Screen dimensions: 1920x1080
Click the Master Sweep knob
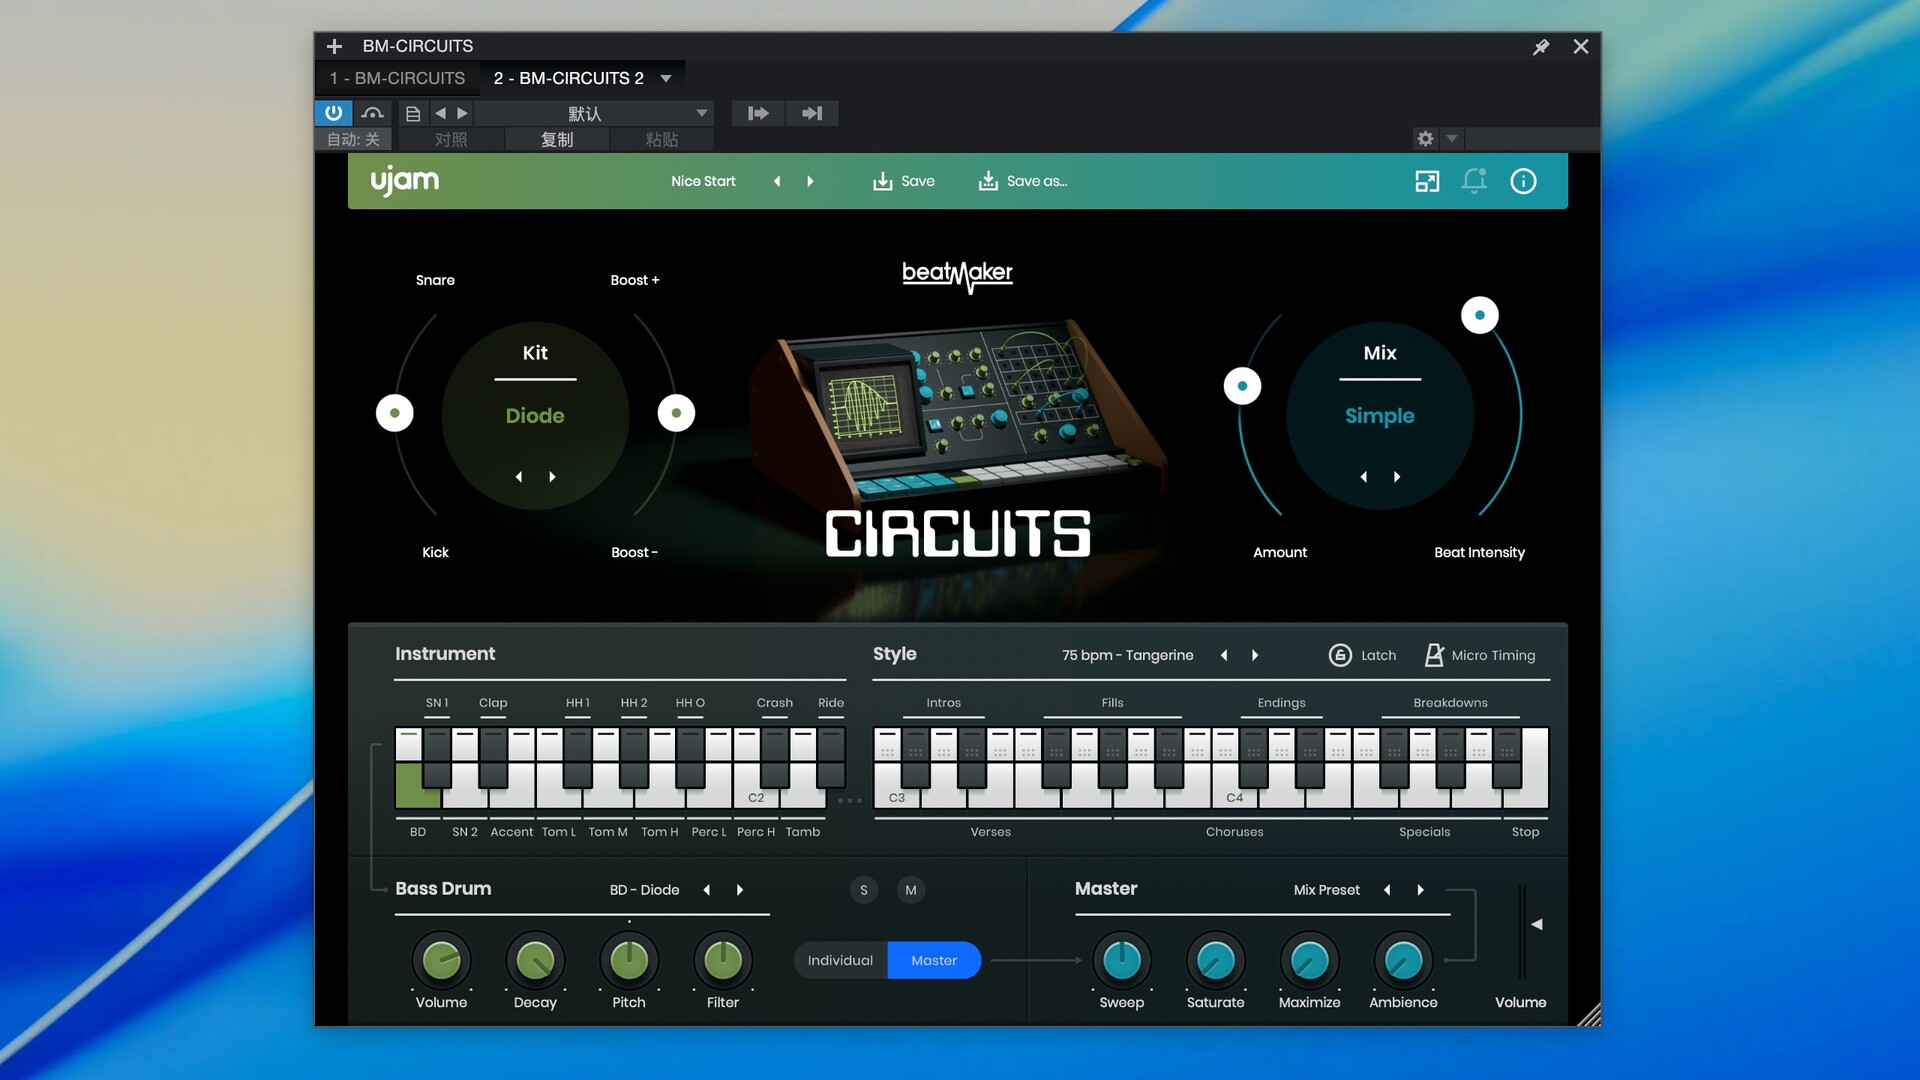pos(1121,961)
